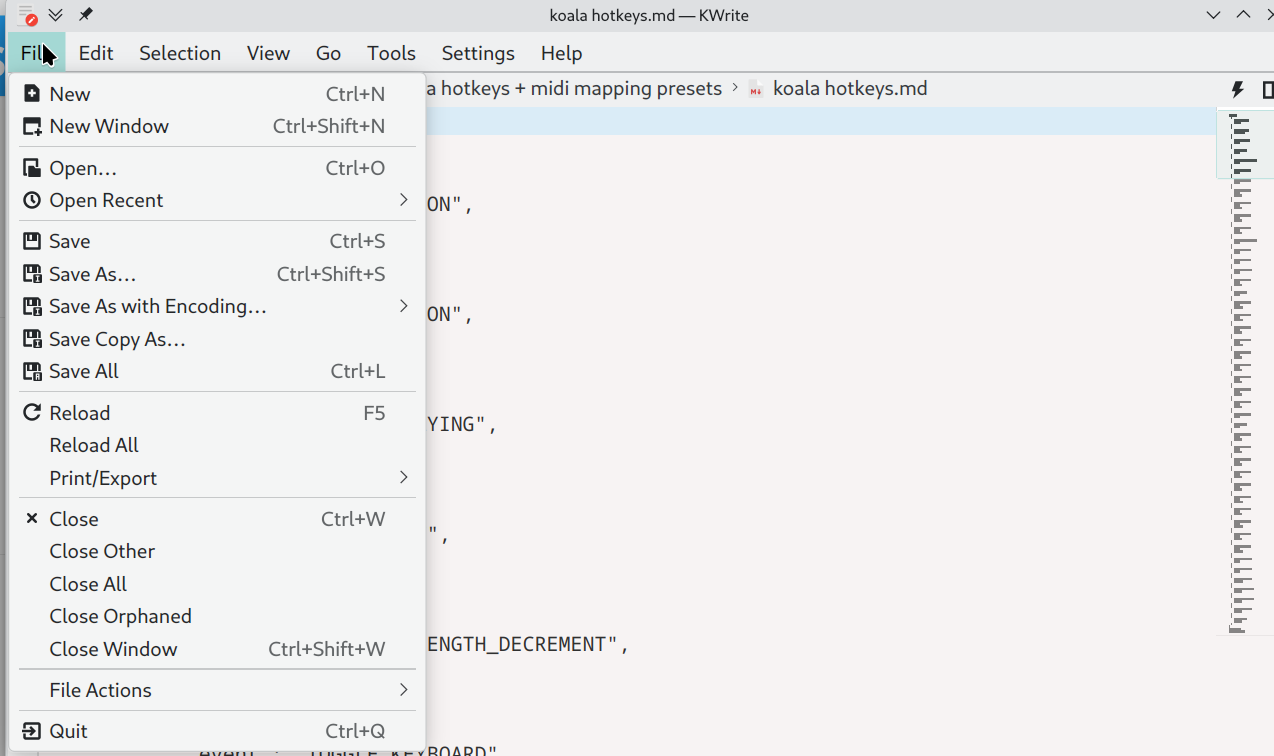The image size is (1274, 756).
Task: Choose New from the File menu
Action: coord(217,94)
